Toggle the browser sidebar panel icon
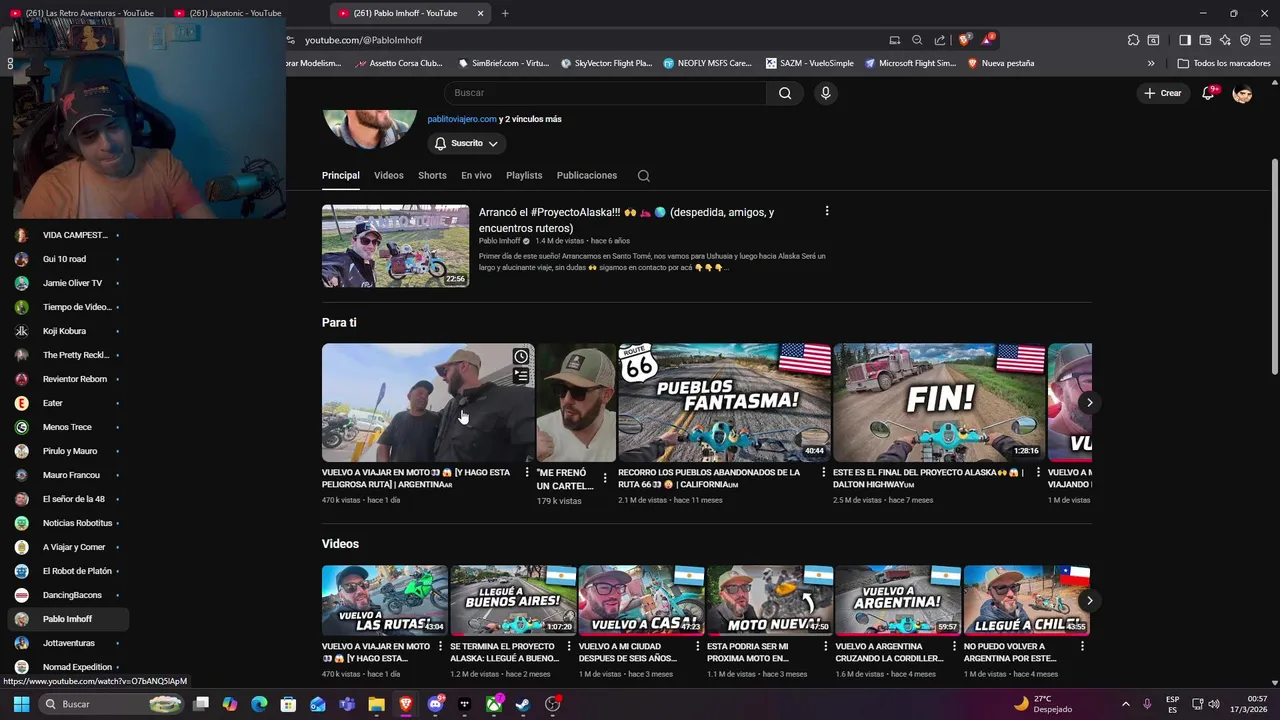 click(1185, 40)
